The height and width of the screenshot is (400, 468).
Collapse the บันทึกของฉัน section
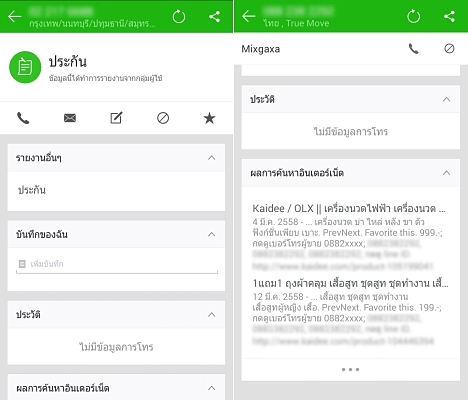tap(211, 234)
